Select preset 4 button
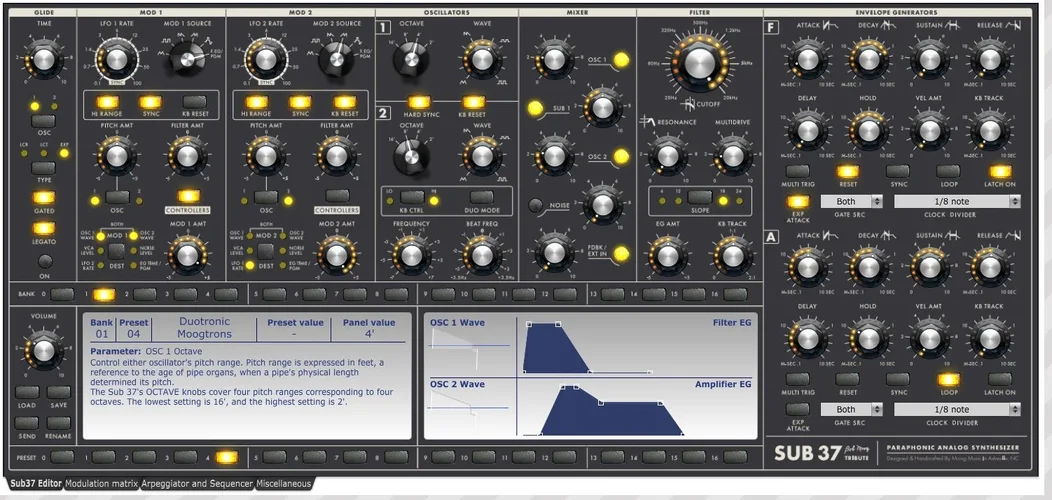This screenshot has width=1052, height=500. pos(226,457)
